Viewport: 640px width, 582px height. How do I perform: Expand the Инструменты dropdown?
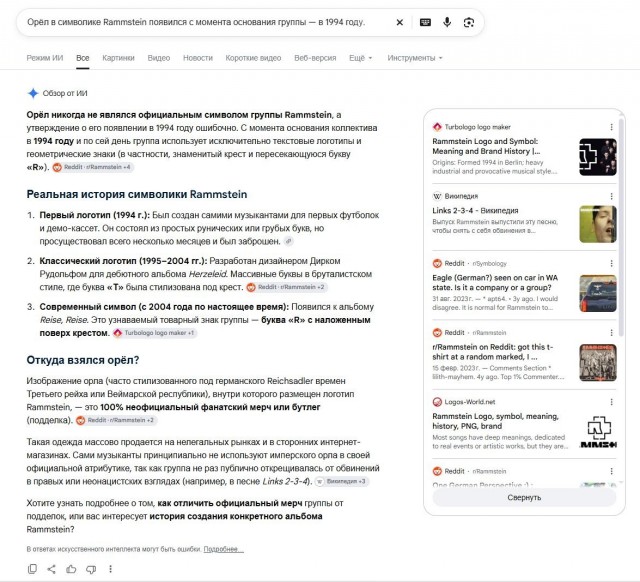pos(415,58)
